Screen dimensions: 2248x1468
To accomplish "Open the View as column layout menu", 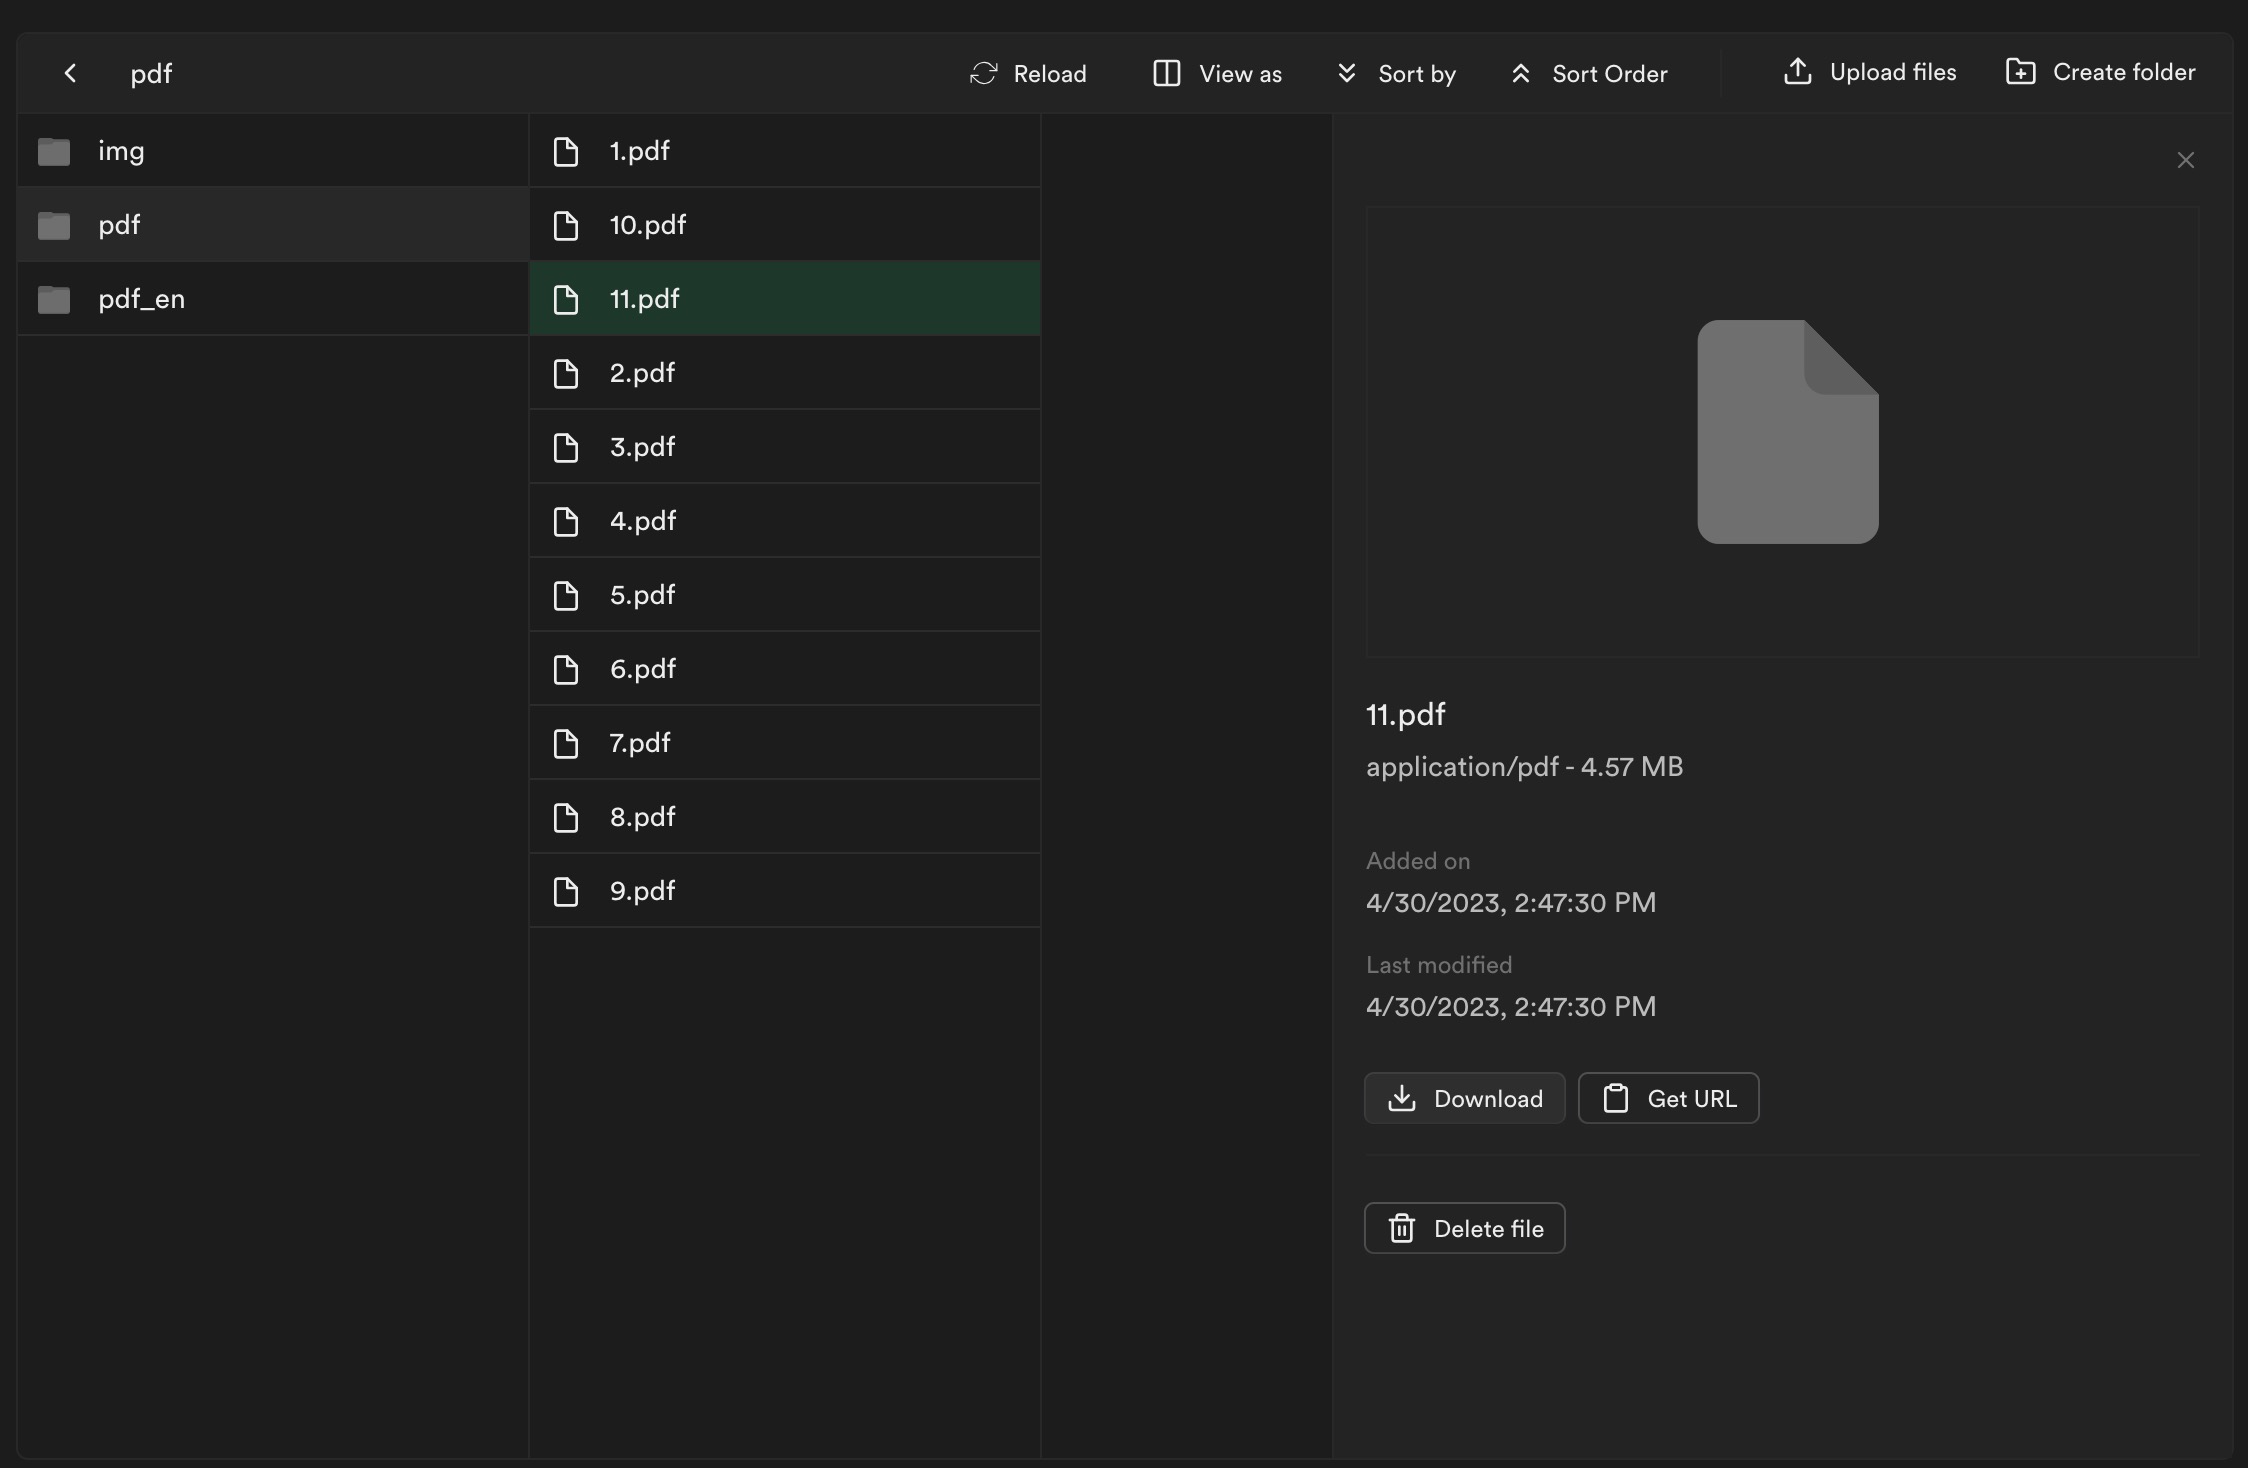I will coord(1217,73).
